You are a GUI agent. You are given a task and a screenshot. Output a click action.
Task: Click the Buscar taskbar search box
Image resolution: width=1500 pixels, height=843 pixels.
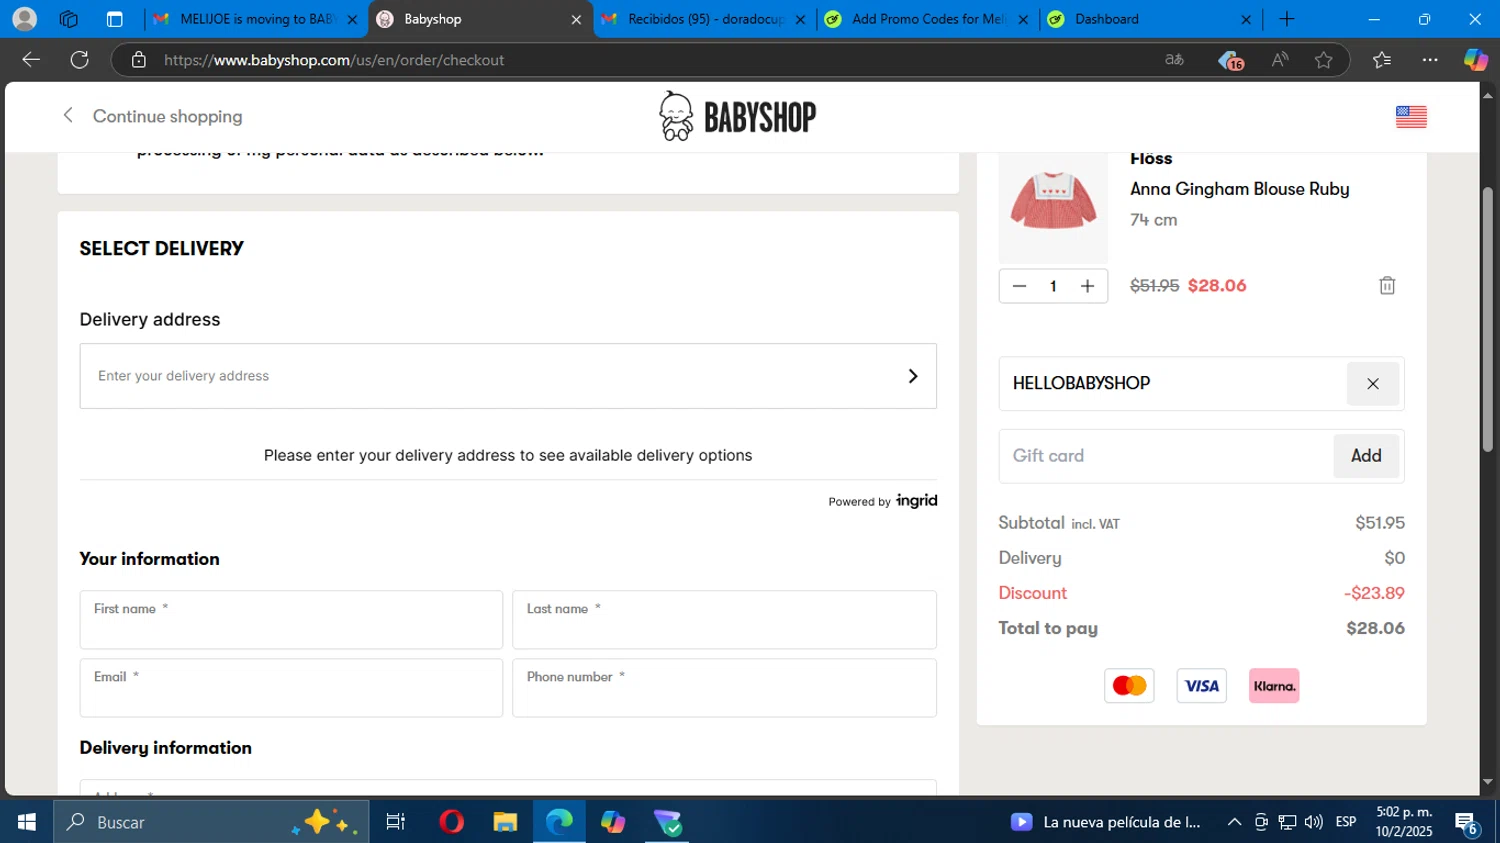pyautogui.click(x=211, y=822)
